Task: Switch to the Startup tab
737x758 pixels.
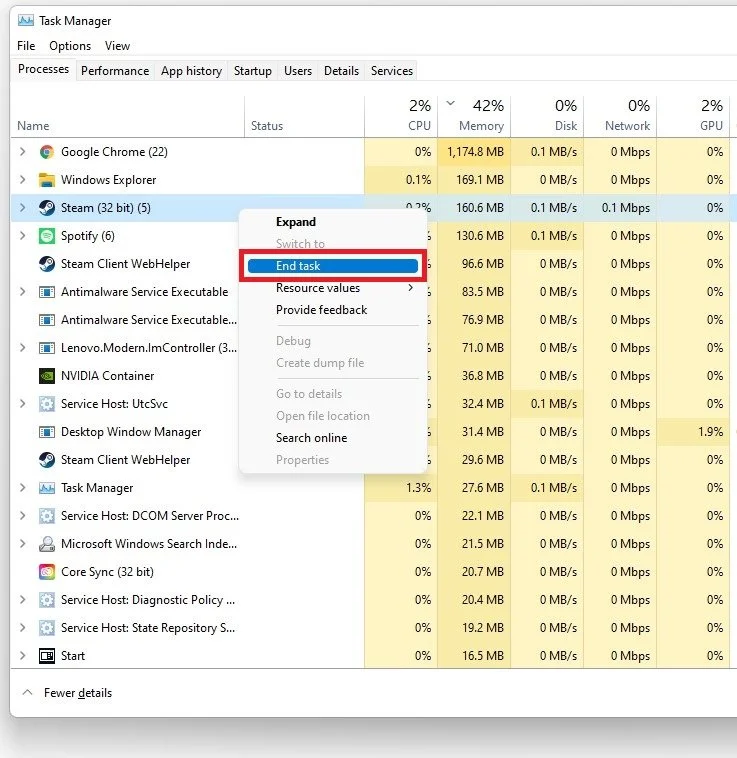Action: coord(253,71)
